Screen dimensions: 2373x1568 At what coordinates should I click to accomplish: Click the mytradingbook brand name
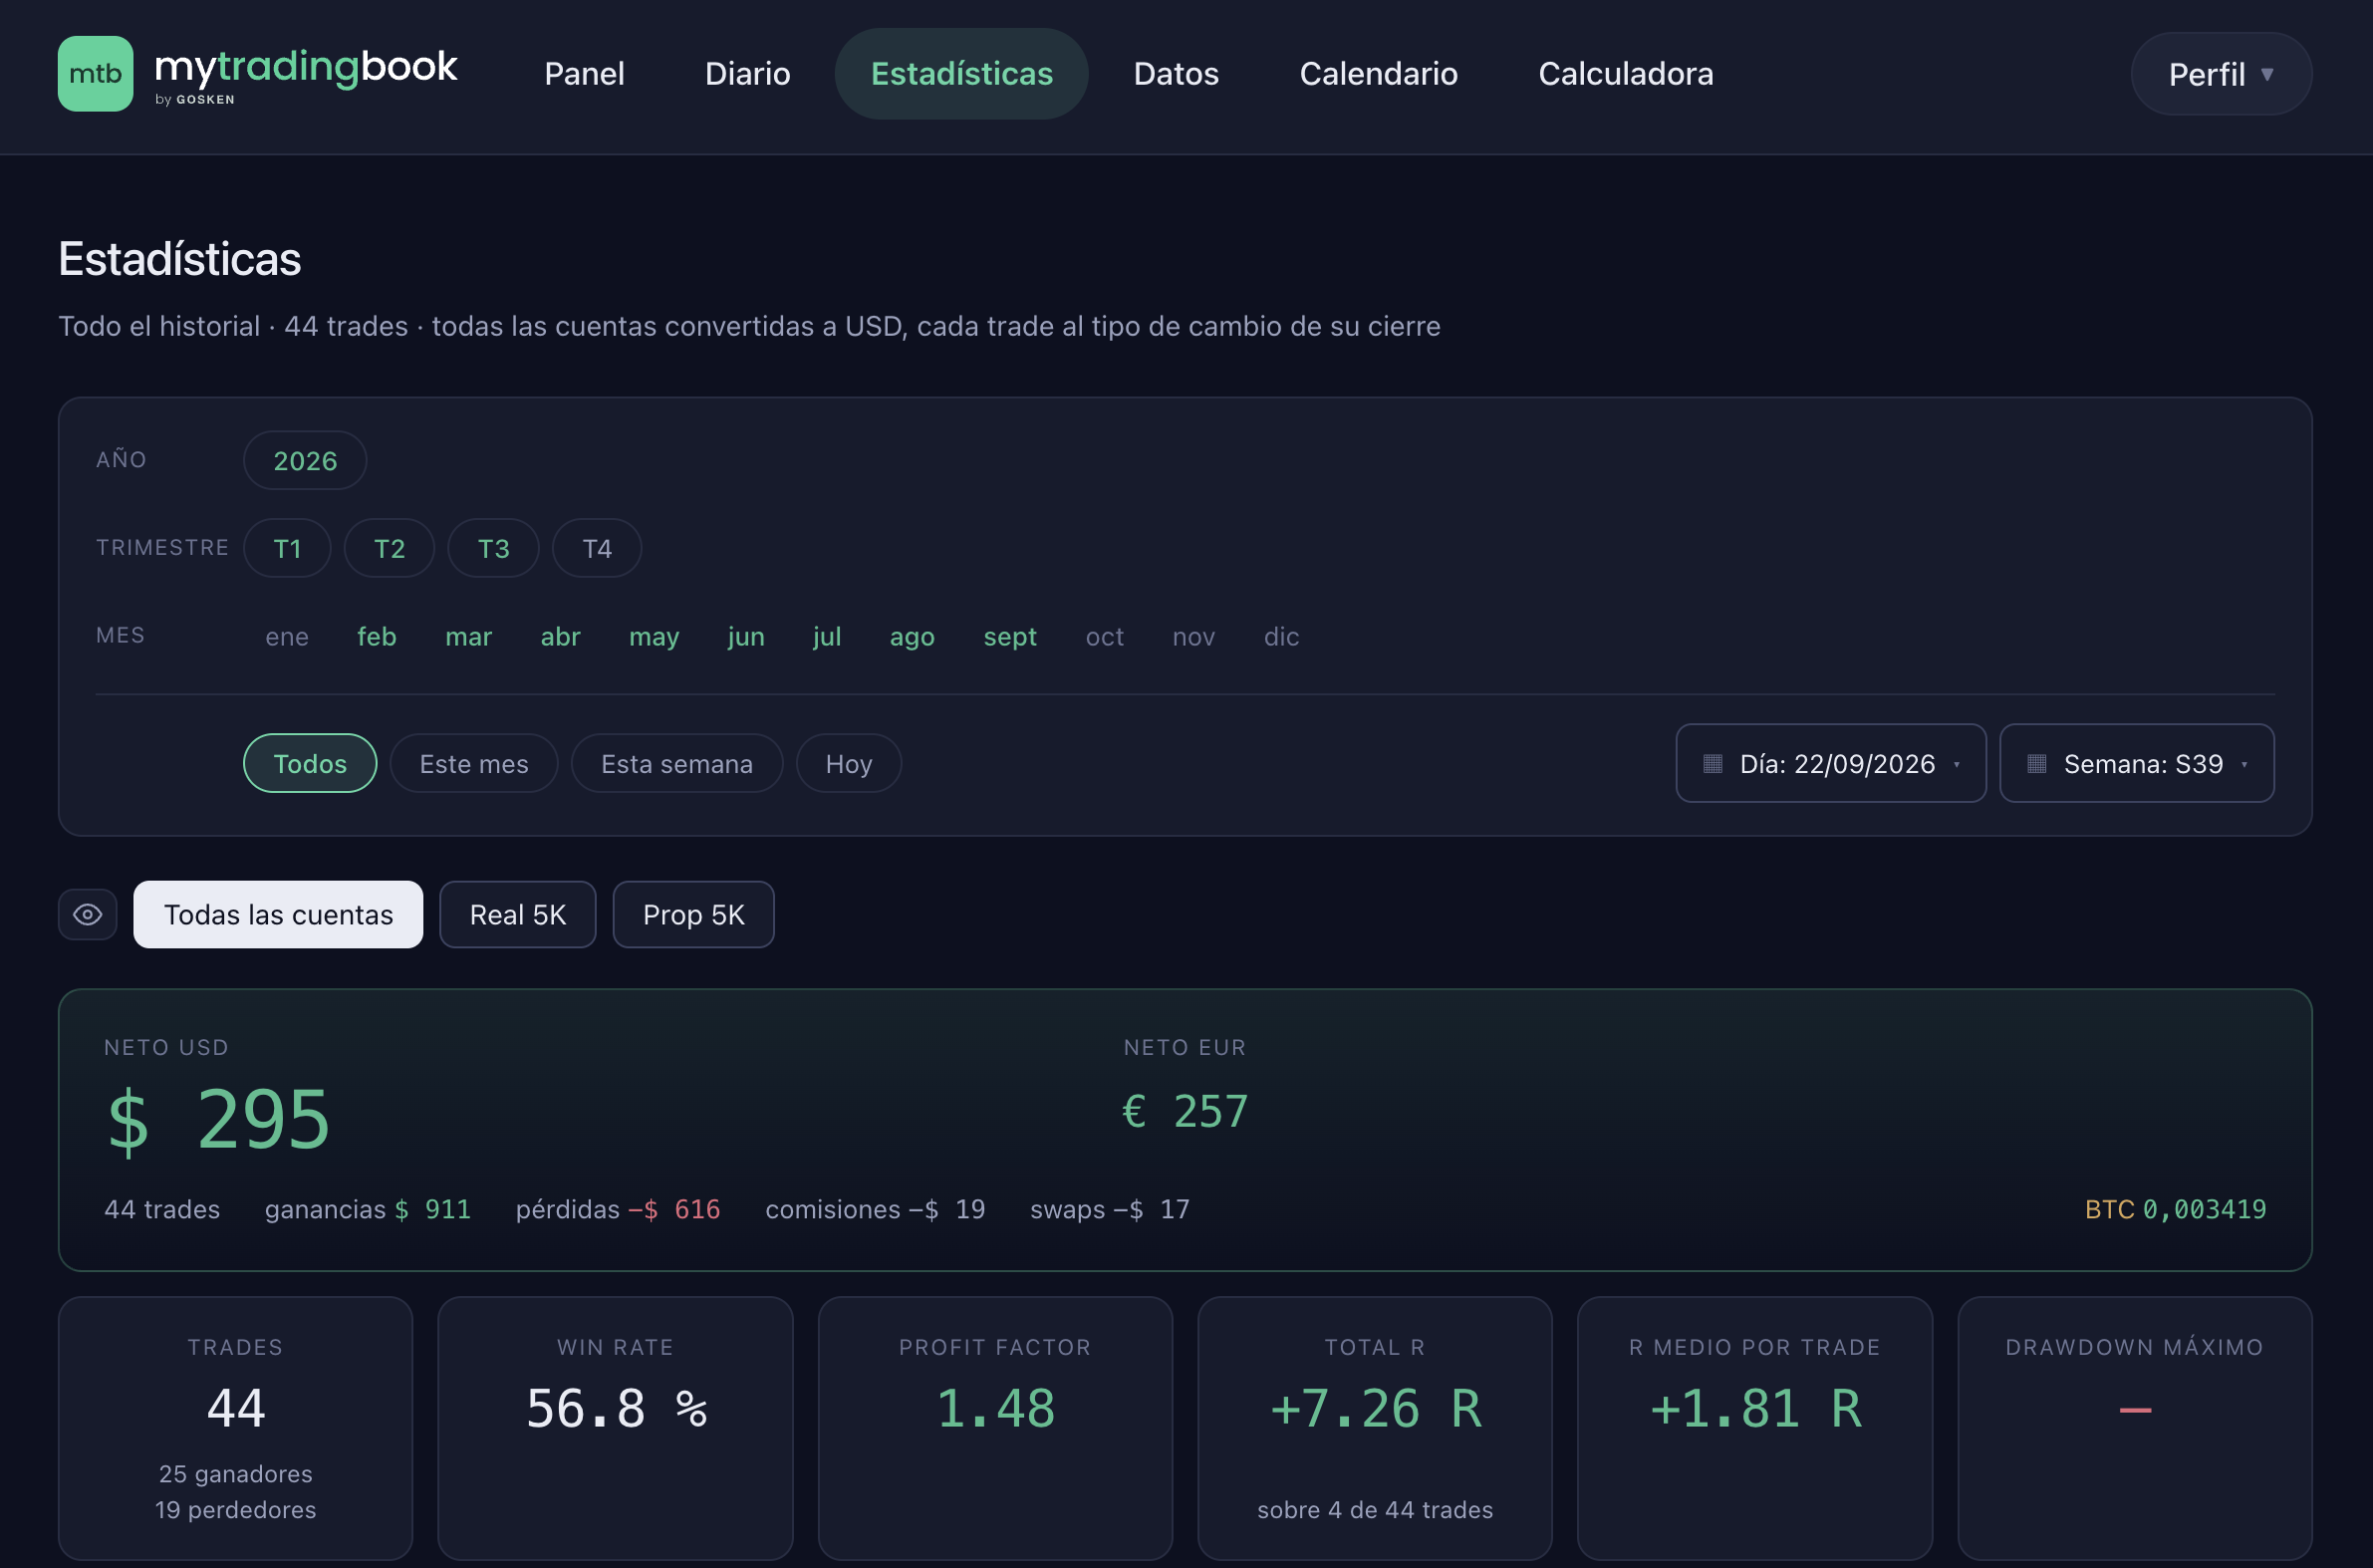[x=306, y=67]
